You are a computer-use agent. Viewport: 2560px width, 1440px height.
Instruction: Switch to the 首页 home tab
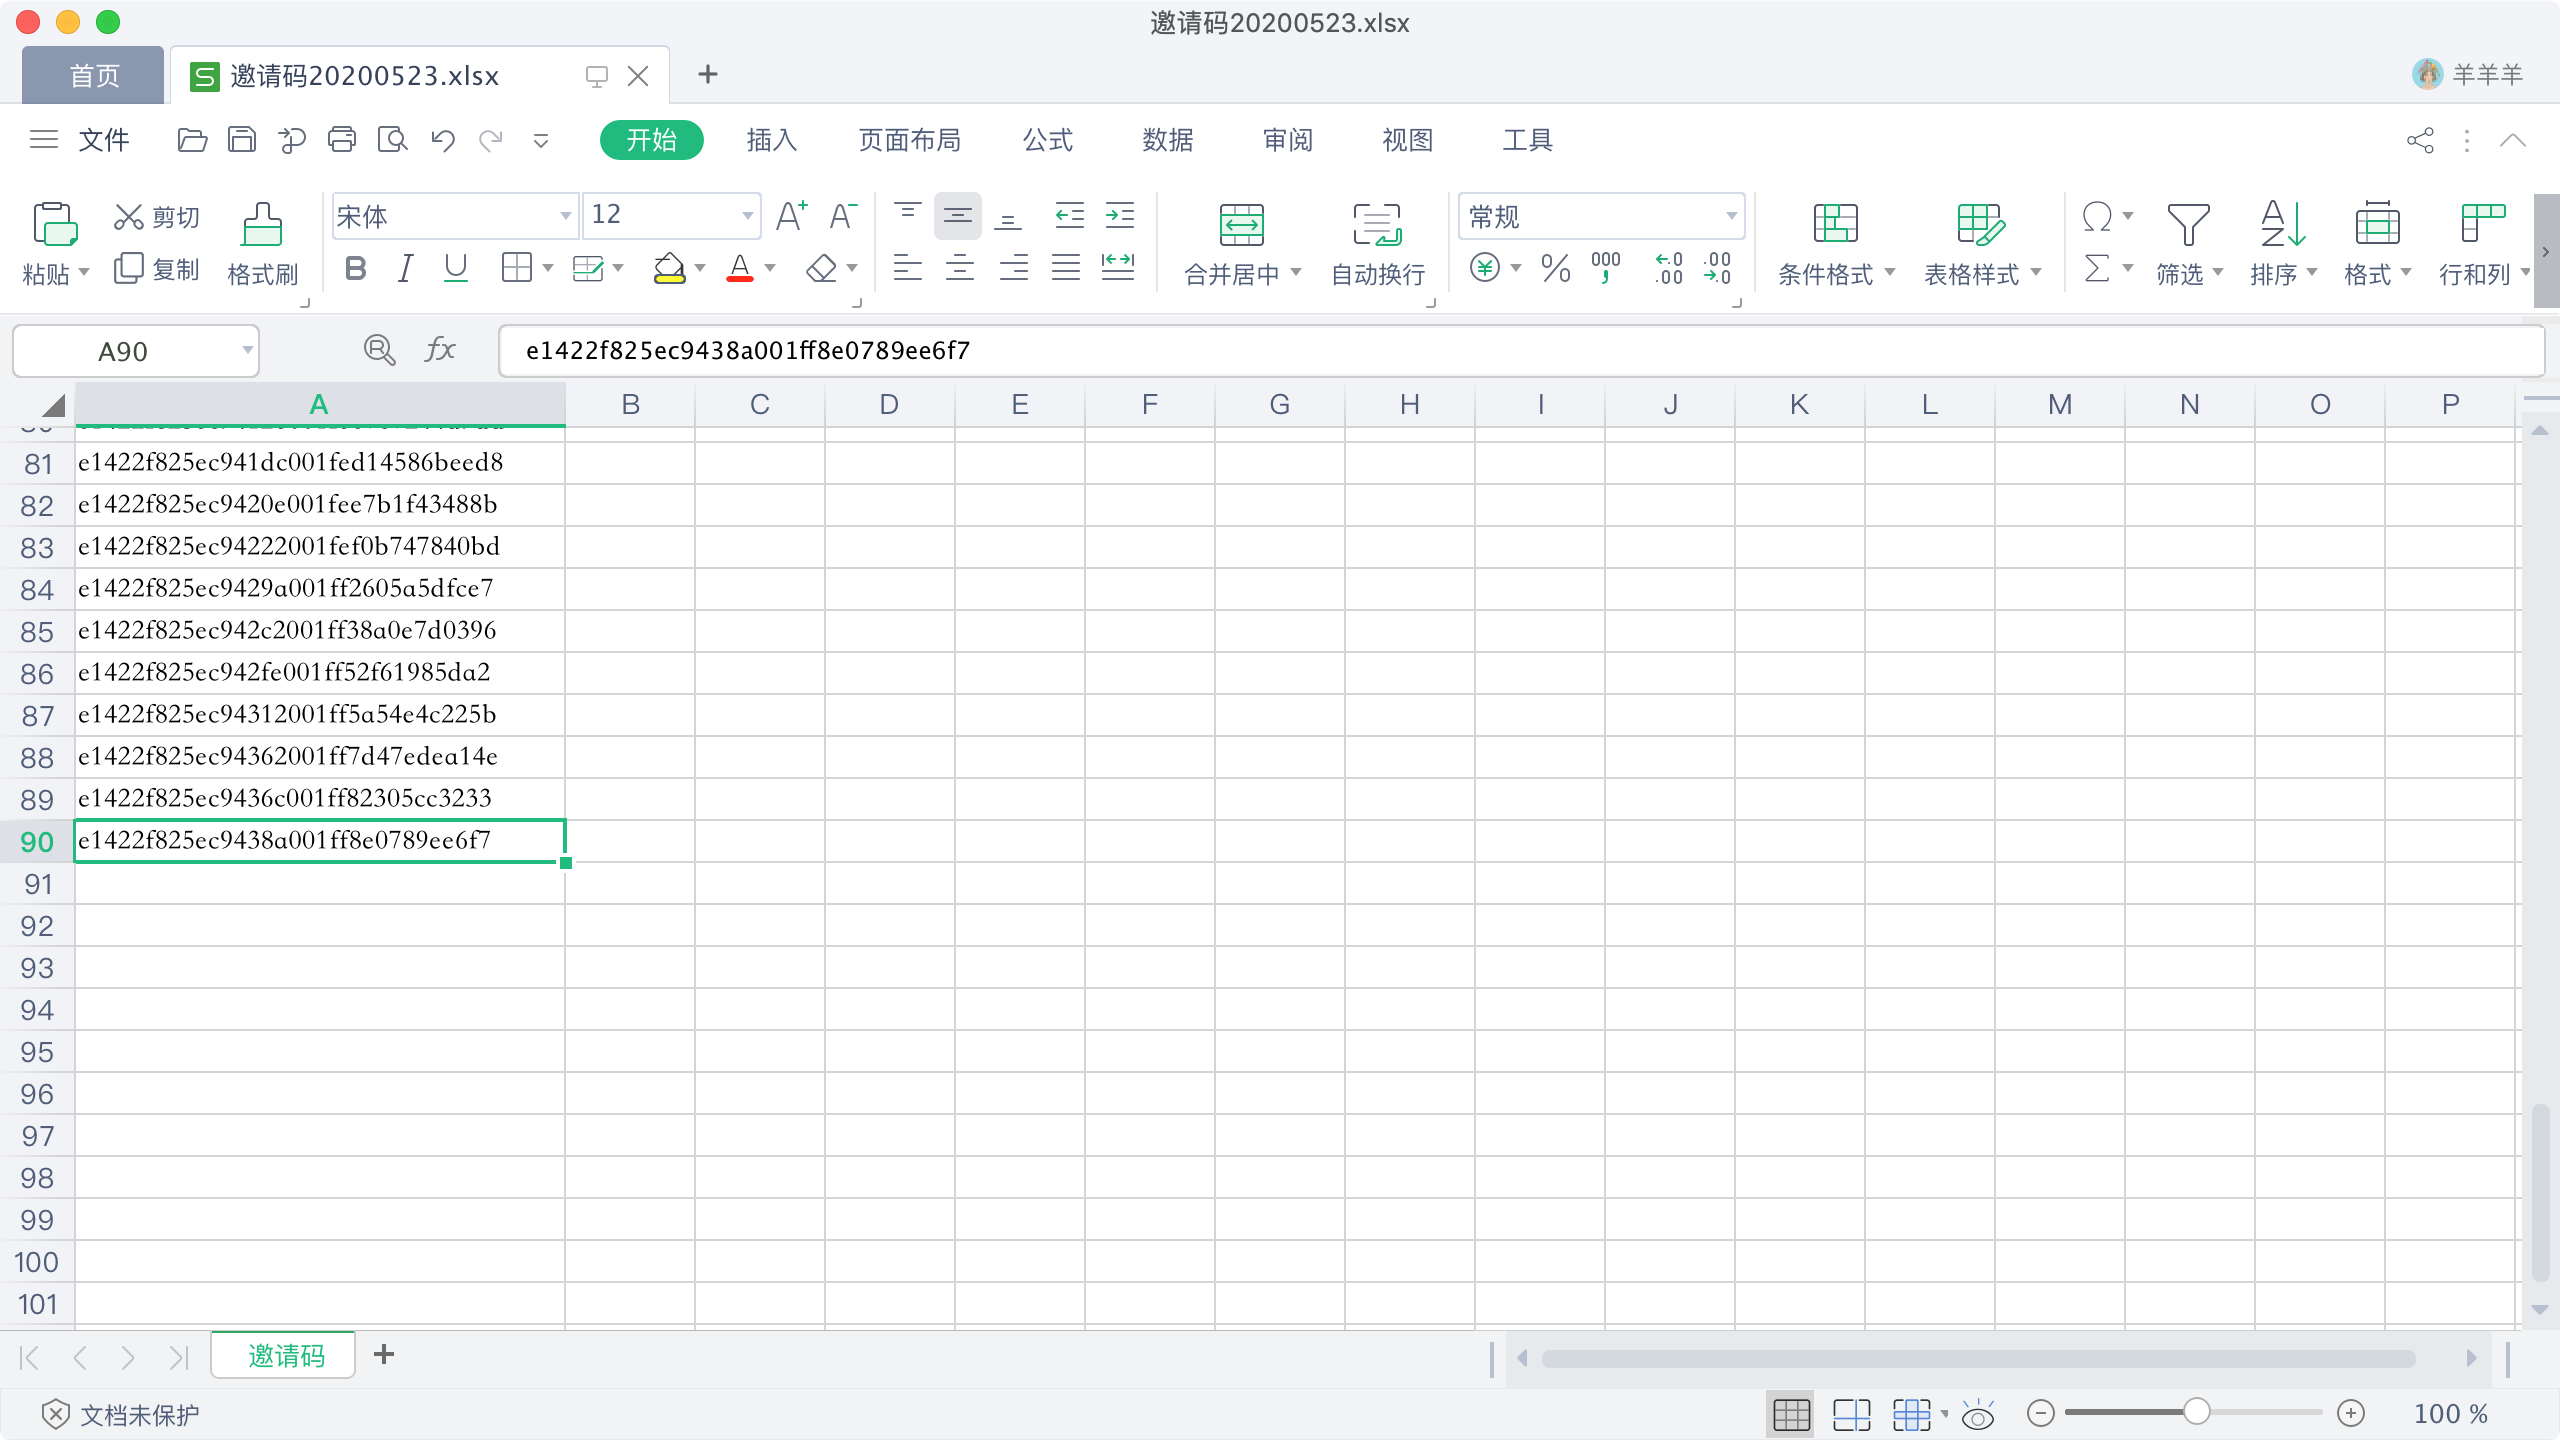coord(94,76)
